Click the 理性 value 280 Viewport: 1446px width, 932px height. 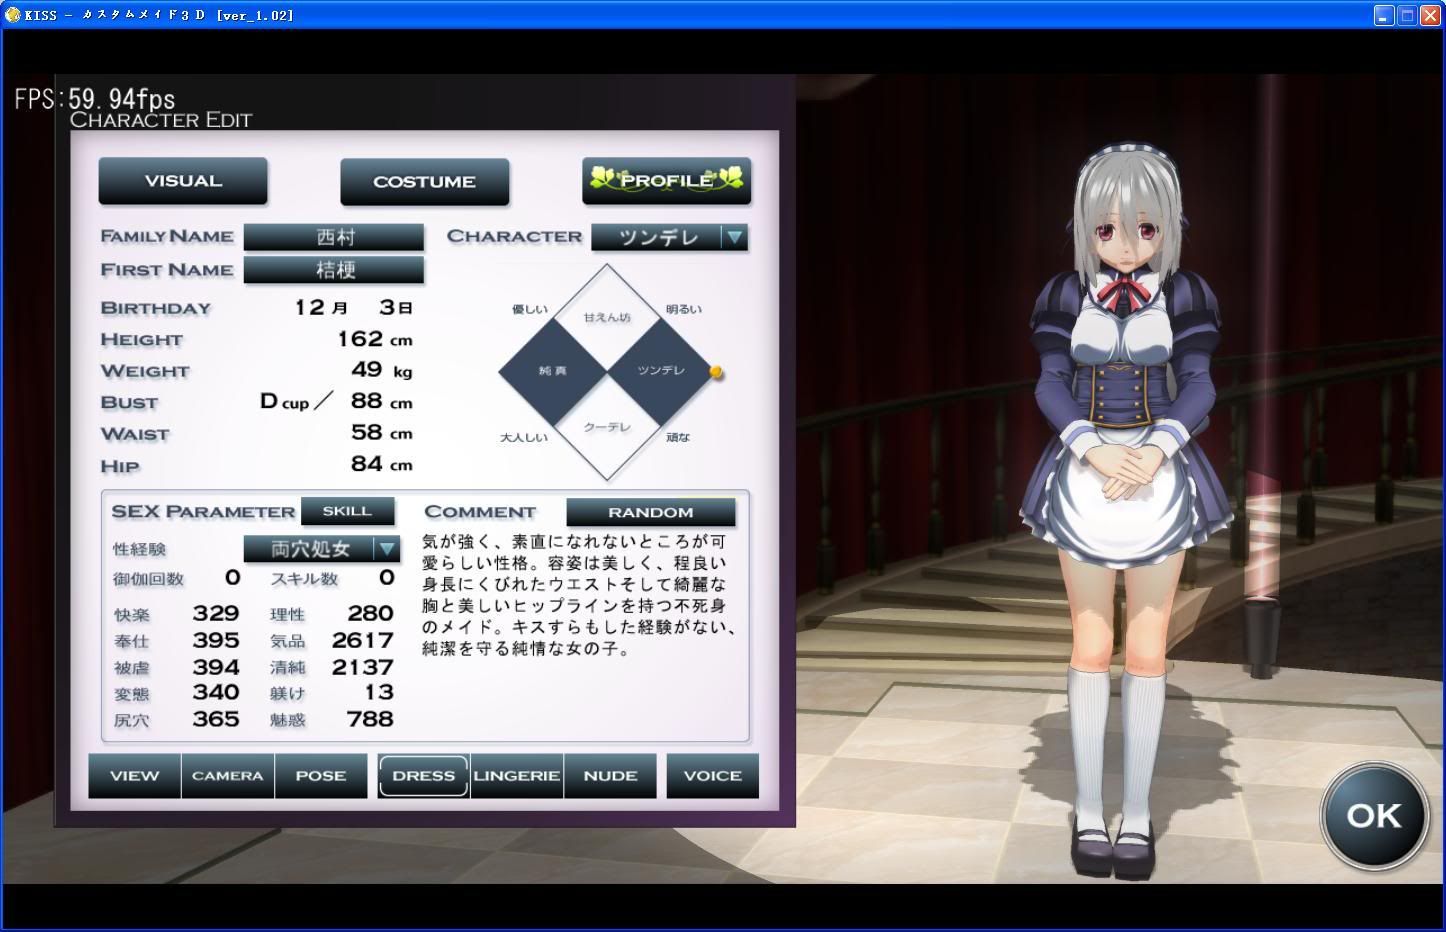click(x=370, y=614)
